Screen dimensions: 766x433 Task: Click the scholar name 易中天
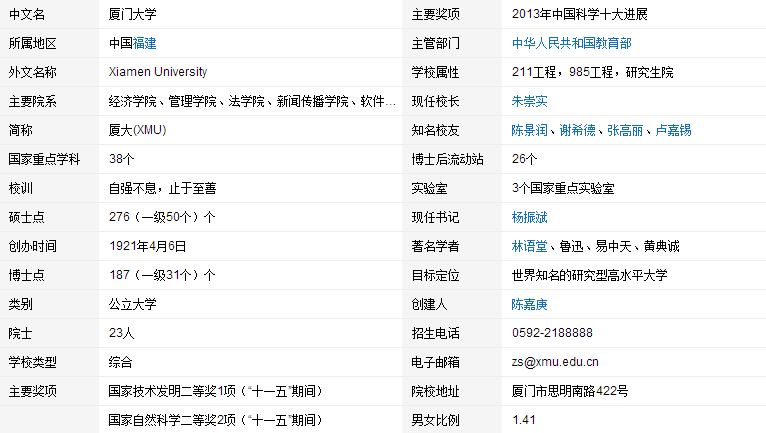click(x=614, y=246)
